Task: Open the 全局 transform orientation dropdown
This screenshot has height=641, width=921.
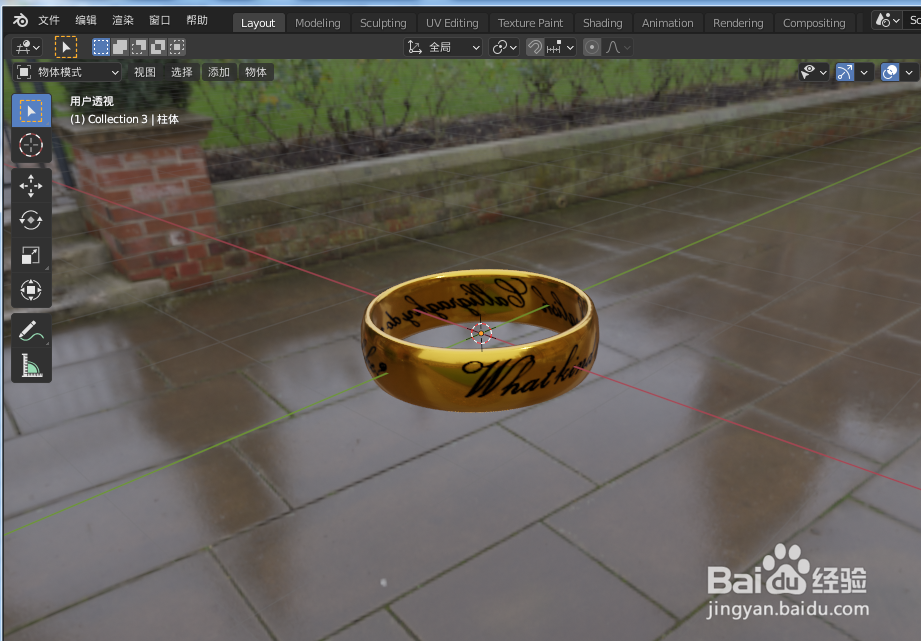Action: click(x=443, y=47)
